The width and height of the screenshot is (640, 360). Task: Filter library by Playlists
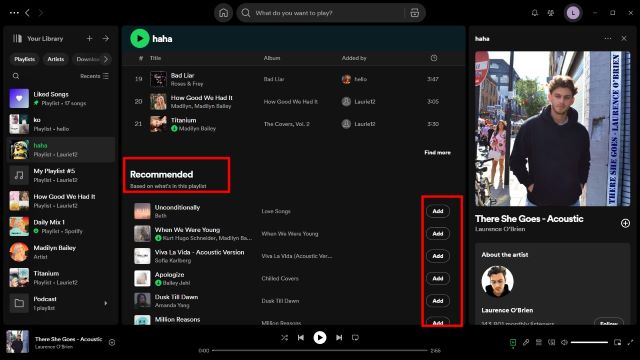[x=24, y=59]
